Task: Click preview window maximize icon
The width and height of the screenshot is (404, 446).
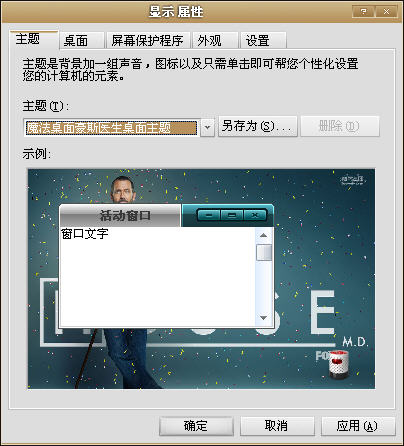Action: (x=232, y=215)
